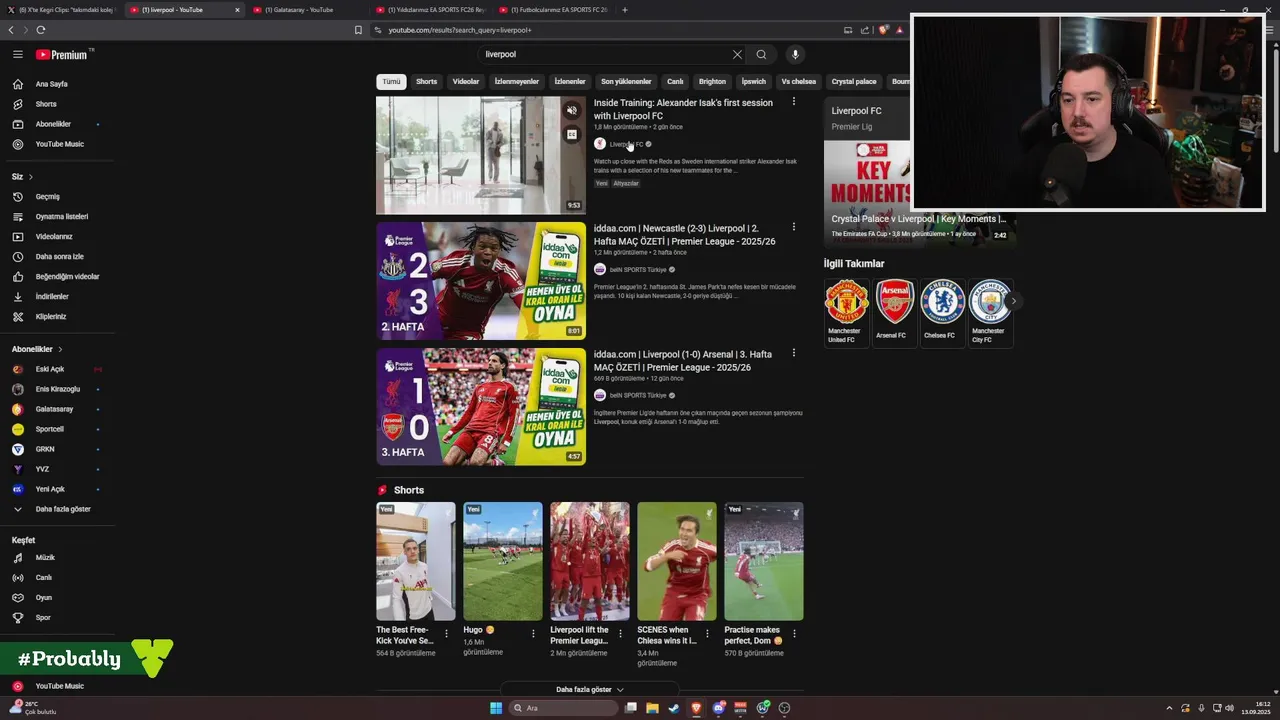
Task: Open options for 'Hugo' short
Action: click(x=533, y=634)
